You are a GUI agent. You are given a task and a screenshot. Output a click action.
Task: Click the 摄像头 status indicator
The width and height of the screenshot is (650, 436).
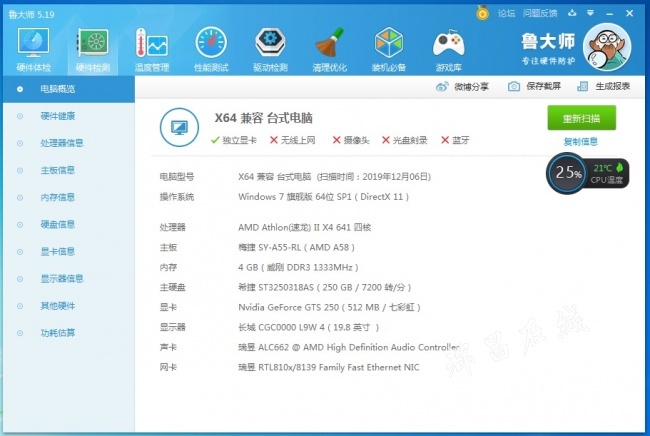point(351,140)
